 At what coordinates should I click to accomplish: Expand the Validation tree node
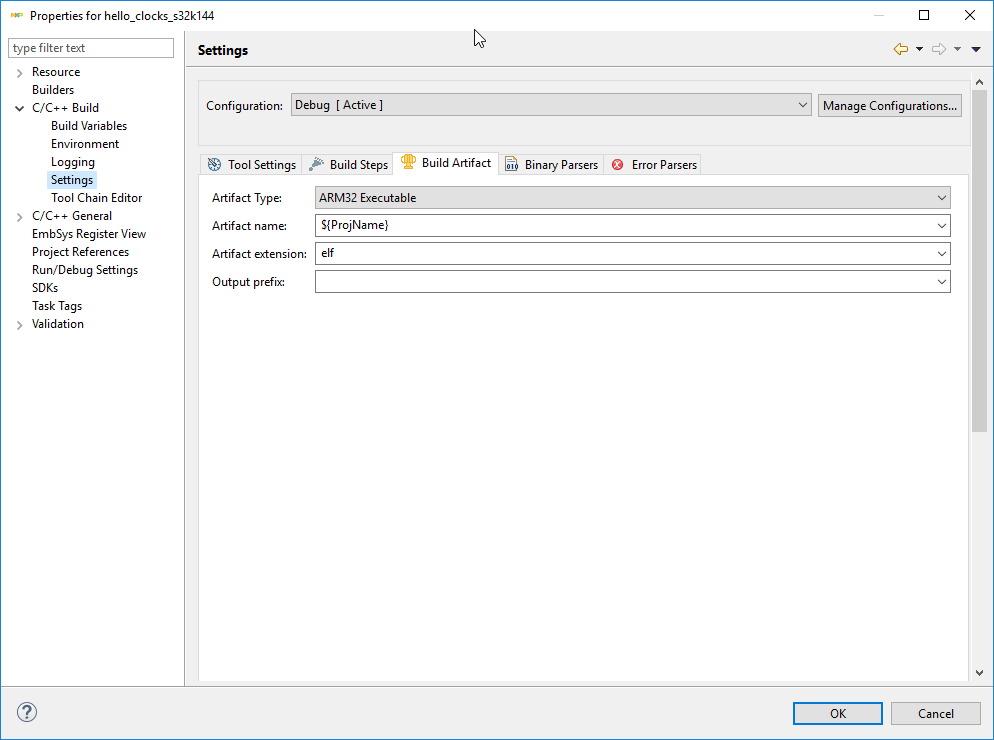[20, 325]
